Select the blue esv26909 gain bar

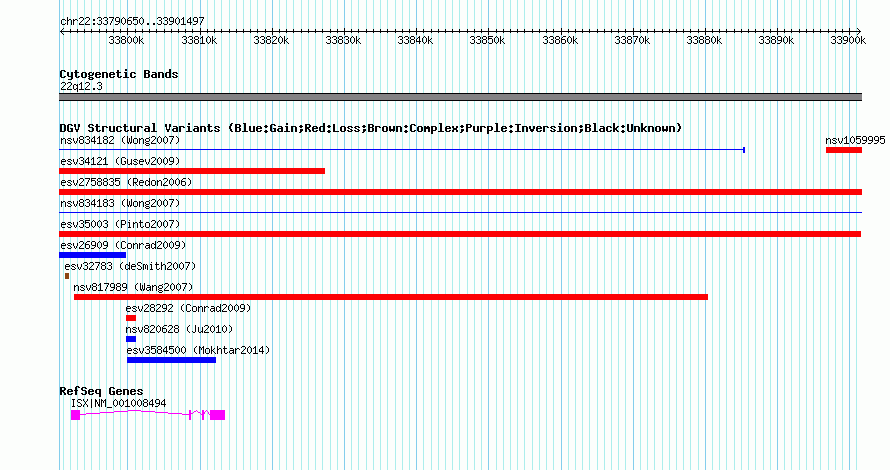point(93,255)
